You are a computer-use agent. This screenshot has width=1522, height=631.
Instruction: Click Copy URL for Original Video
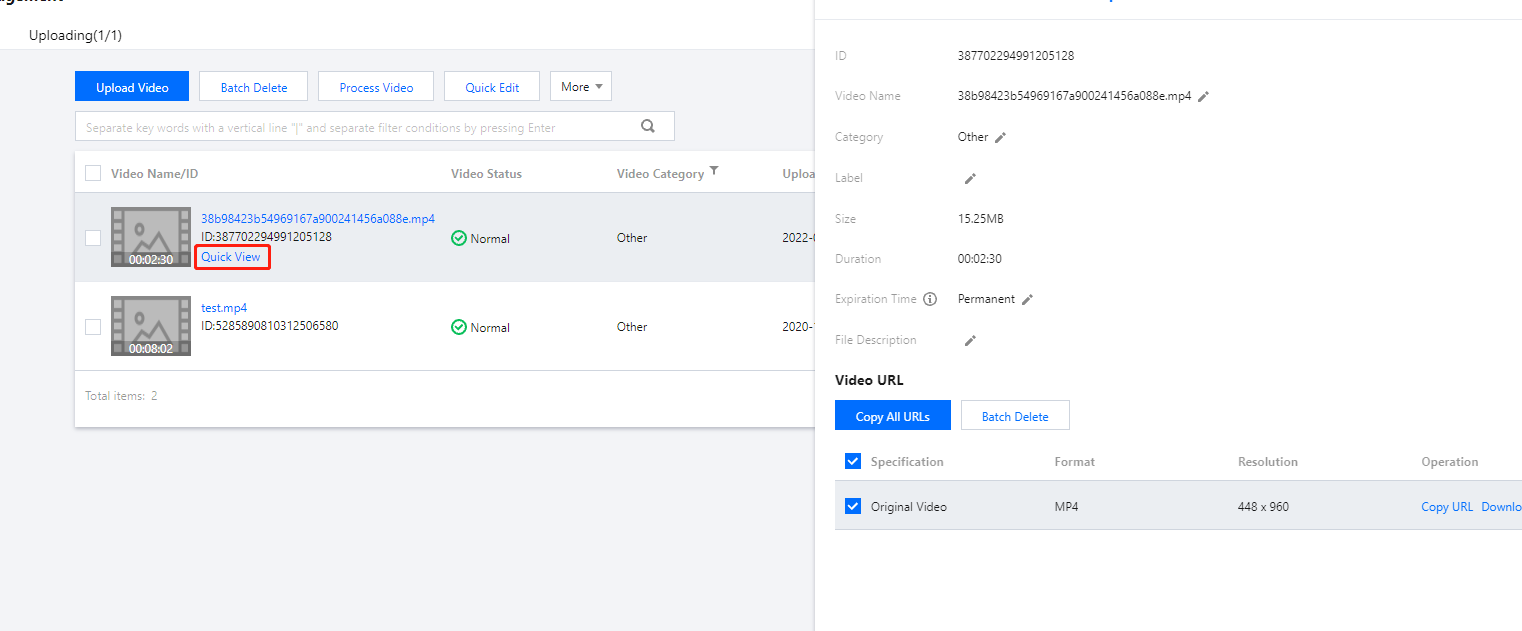pos(1447,507)
